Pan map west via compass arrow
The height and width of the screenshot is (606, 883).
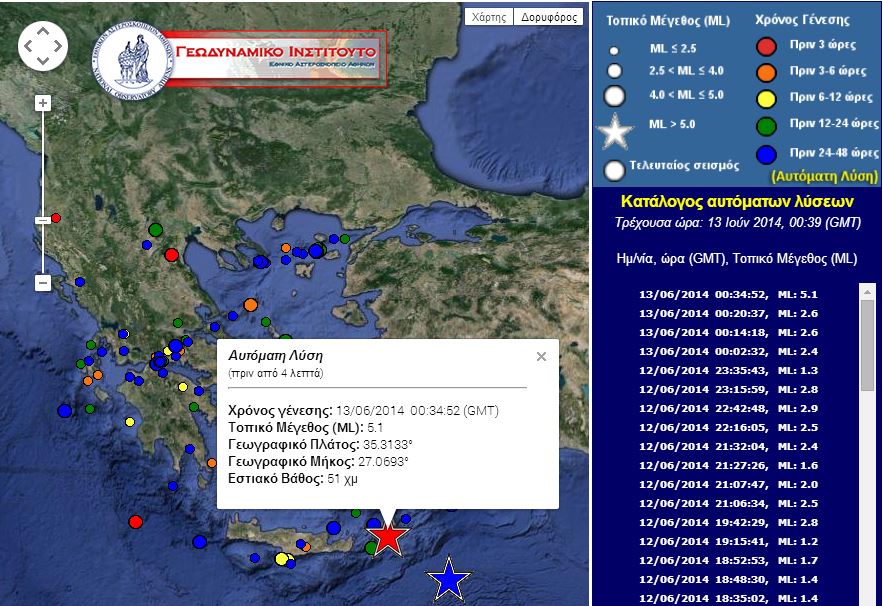point(27,45)
